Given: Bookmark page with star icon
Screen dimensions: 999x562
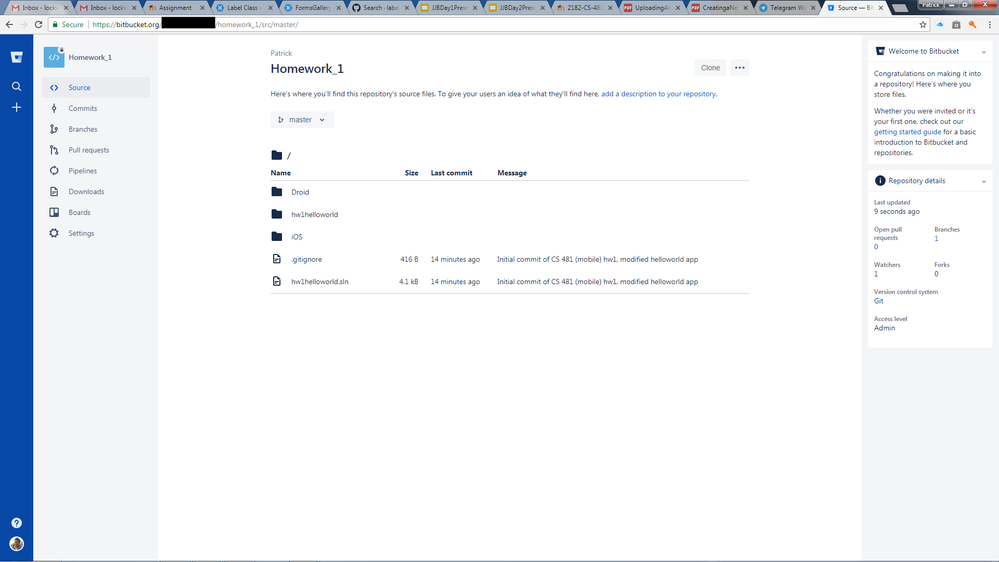Looking at the screenshot, I should pos(923,24).
